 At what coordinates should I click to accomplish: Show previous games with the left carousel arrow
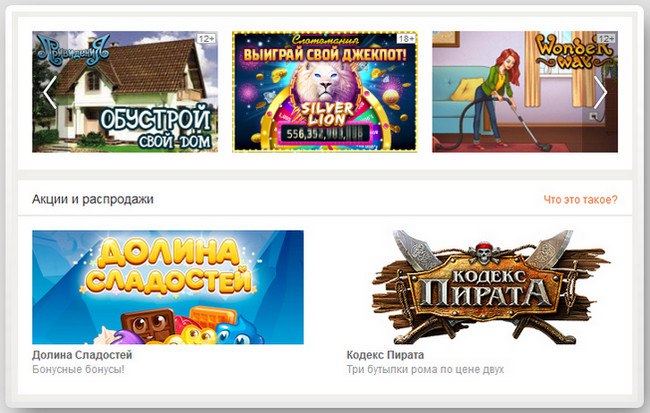pyautogui.click(x=50, y=92)
